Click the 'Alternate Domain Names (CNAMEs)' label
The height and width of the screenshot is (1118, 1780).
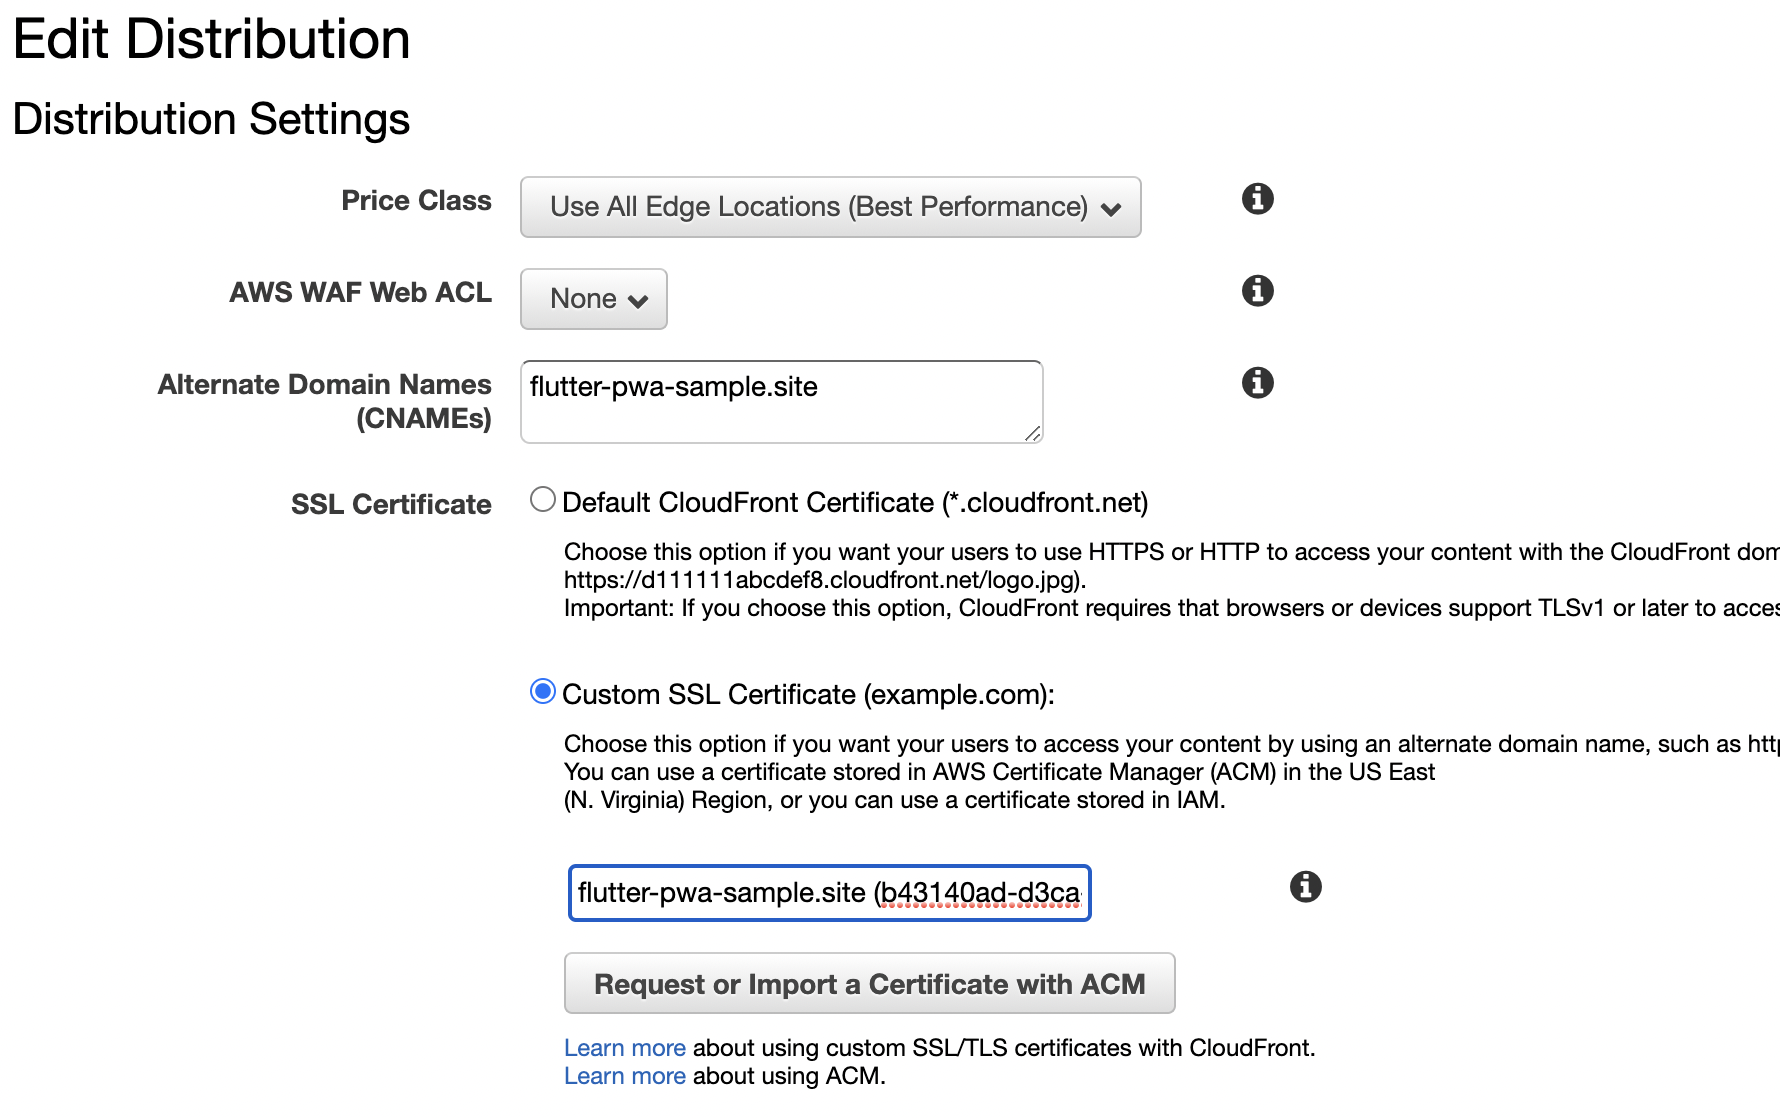click(x=325, y=401)
